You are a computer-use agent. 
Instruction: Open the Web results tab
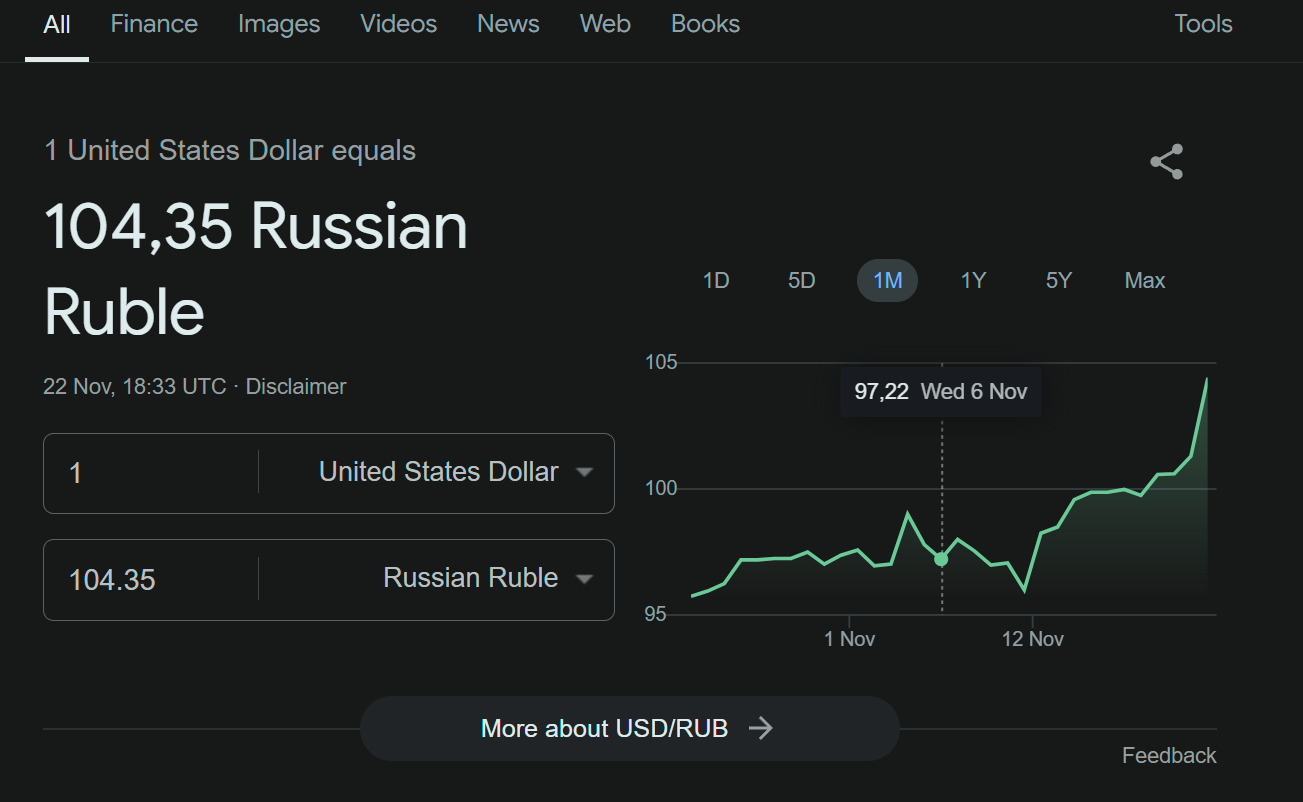coord(605,24)
